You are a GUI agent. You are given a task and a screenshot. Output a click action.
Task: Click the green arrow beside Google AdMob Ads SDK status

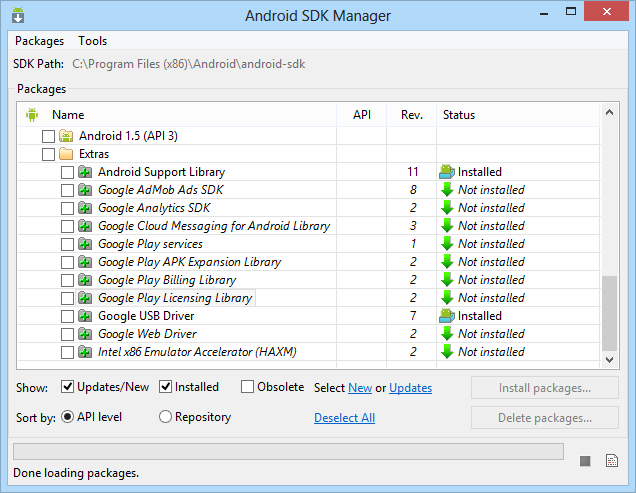click(x=447, y=190)
